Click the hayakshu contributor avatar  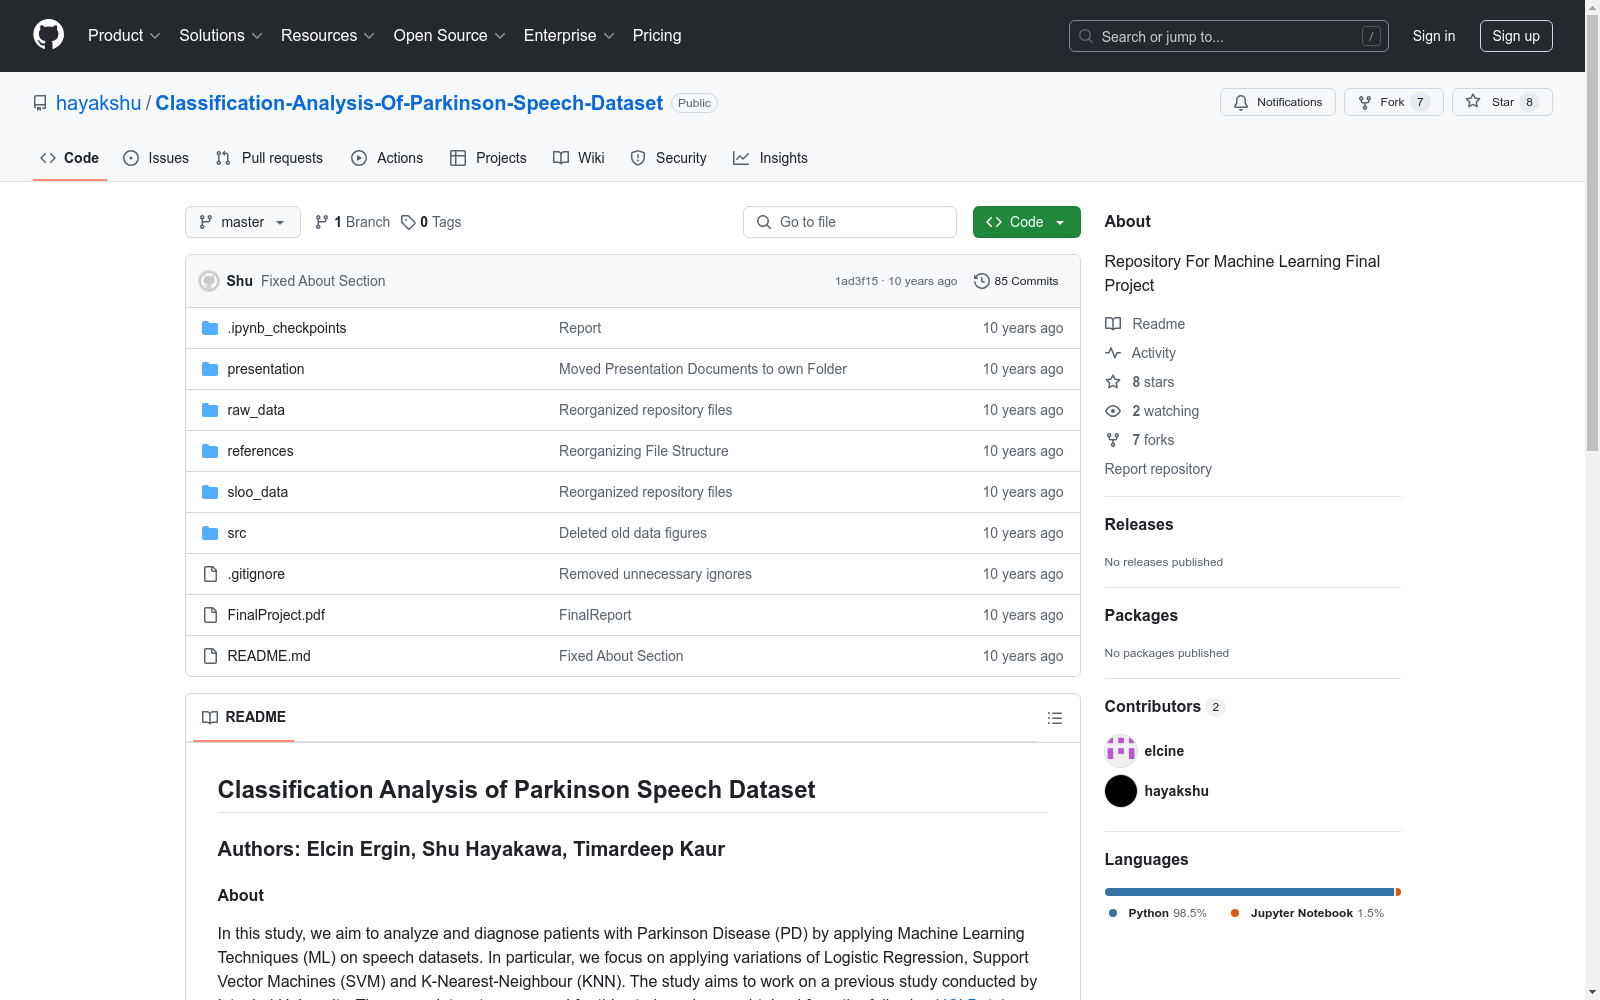pos(1121,791)
